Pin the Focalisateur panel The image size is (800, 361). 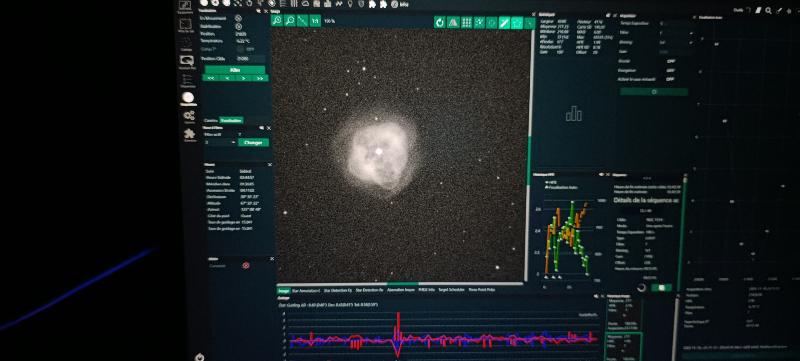(x=259, y=11)
